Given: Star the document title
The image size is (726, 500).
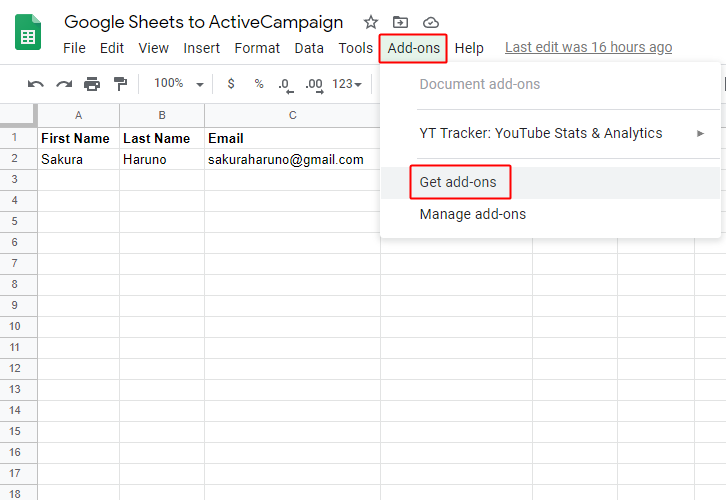Looking at the screenshot, I should pyautogui.click(x=370, y=22).
